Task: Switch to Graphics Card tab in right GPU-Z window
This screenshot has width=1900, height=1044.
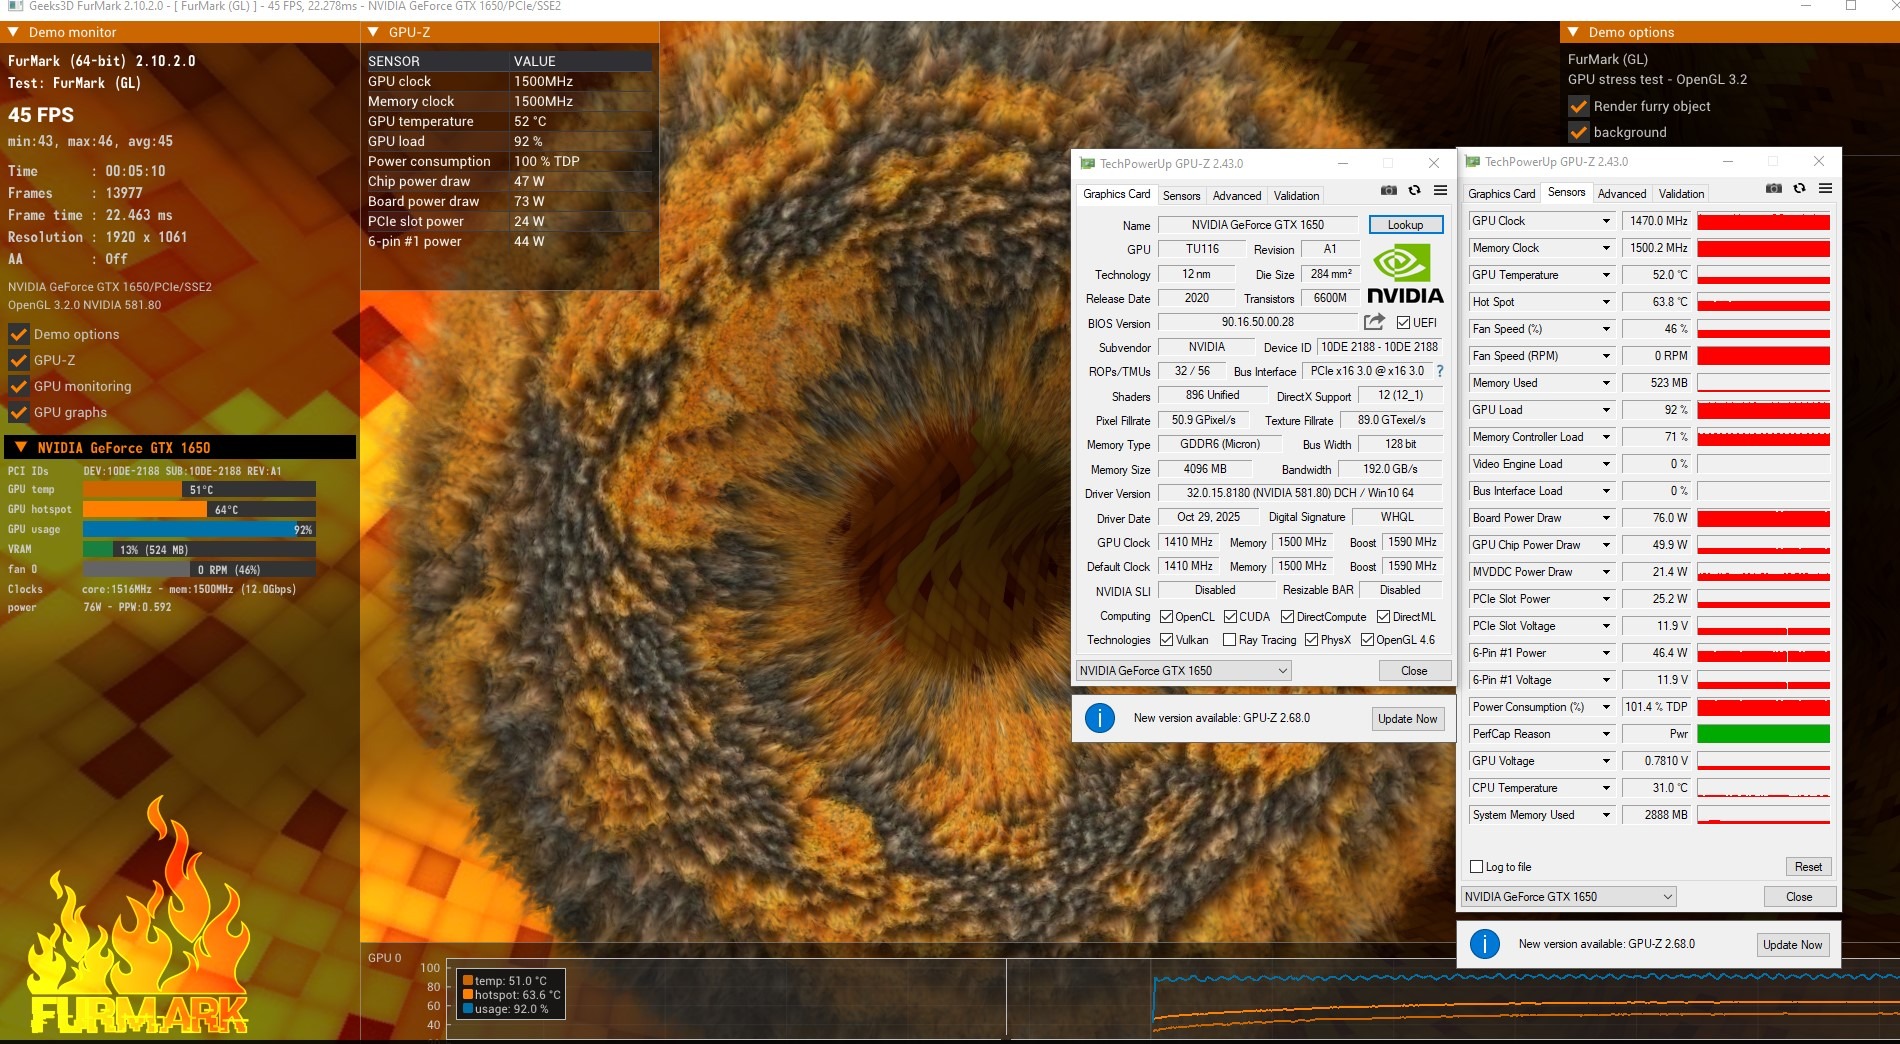Action: click(x=1501, y=194)
